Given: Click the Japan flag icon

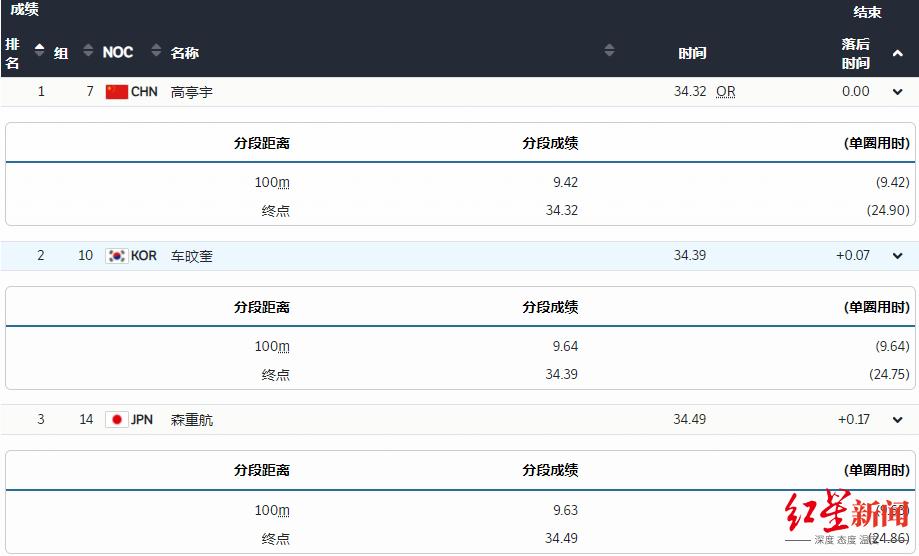Looking at the screenshot, I should [x=117, y=419].
